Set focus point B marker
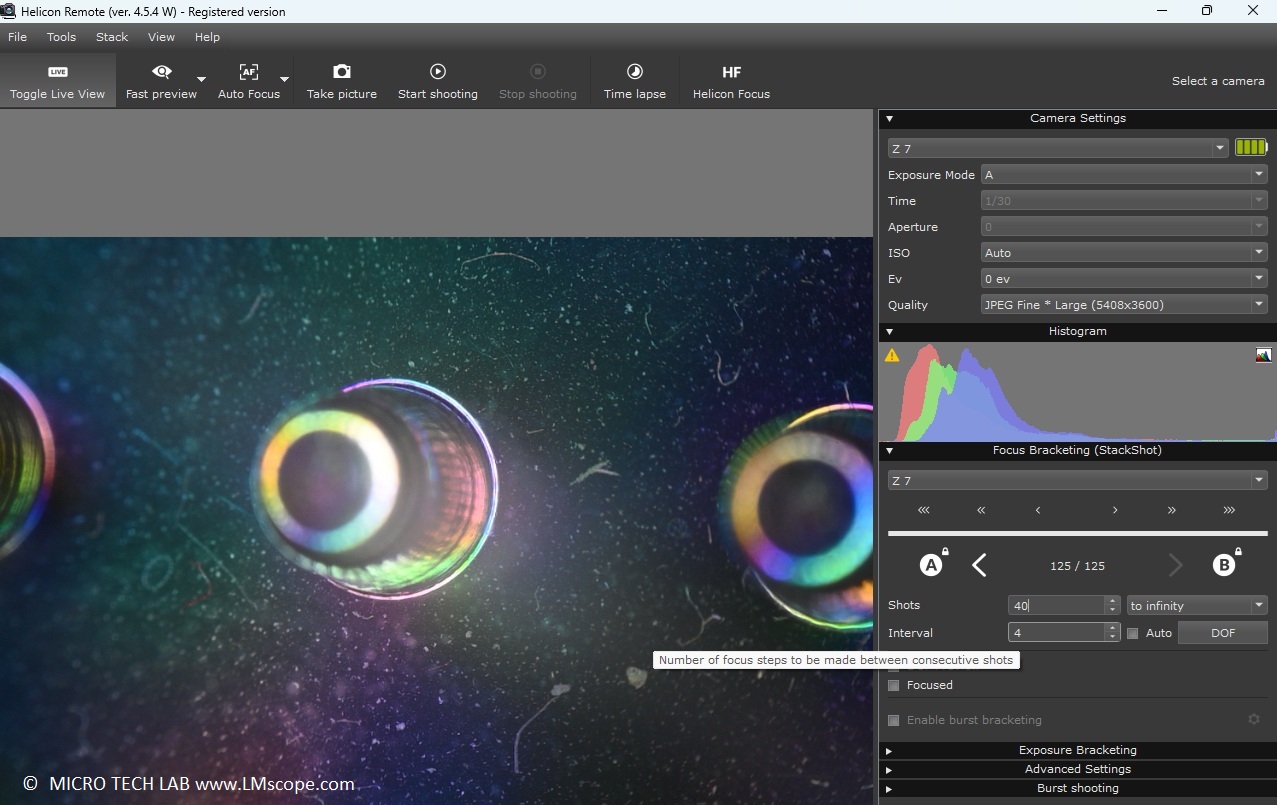 (1223, 565)
